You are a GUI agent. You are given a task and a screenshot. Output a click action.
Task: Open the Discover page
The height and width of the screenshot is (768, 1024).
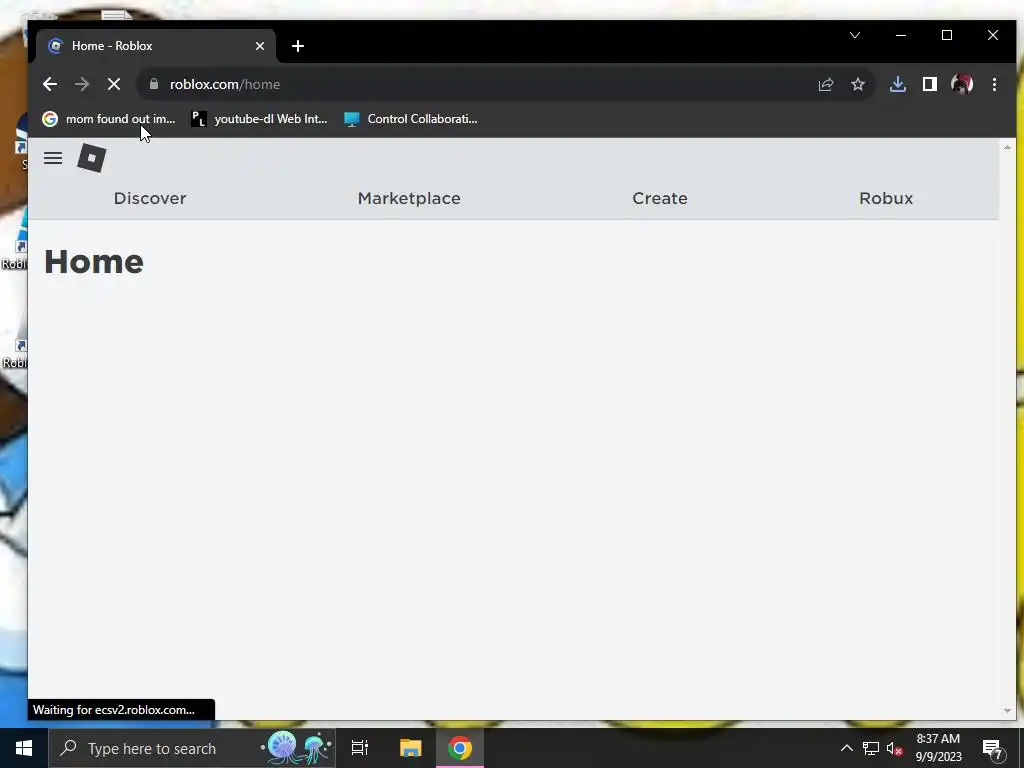click(150, 198)
